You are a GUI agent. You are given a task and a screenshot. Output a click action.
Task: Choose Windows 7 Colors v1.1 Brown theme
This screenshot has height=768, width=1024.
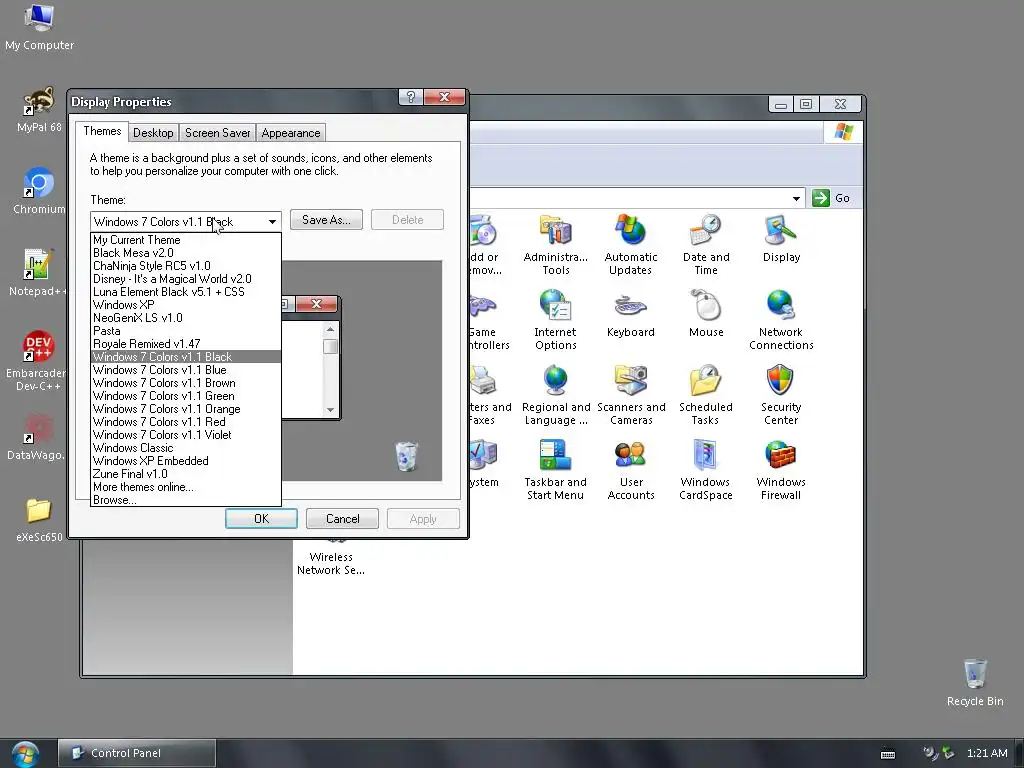pyautogui.click(x=185, y=383)
